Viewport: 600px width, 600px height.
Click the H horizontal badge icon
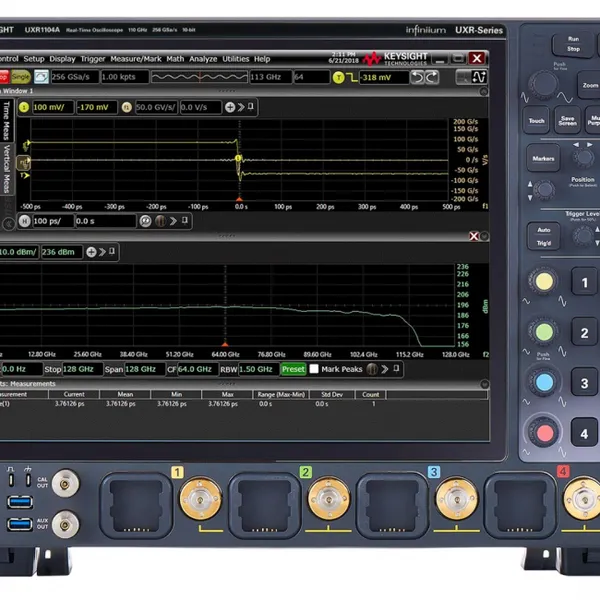click(x=24, y=221)
